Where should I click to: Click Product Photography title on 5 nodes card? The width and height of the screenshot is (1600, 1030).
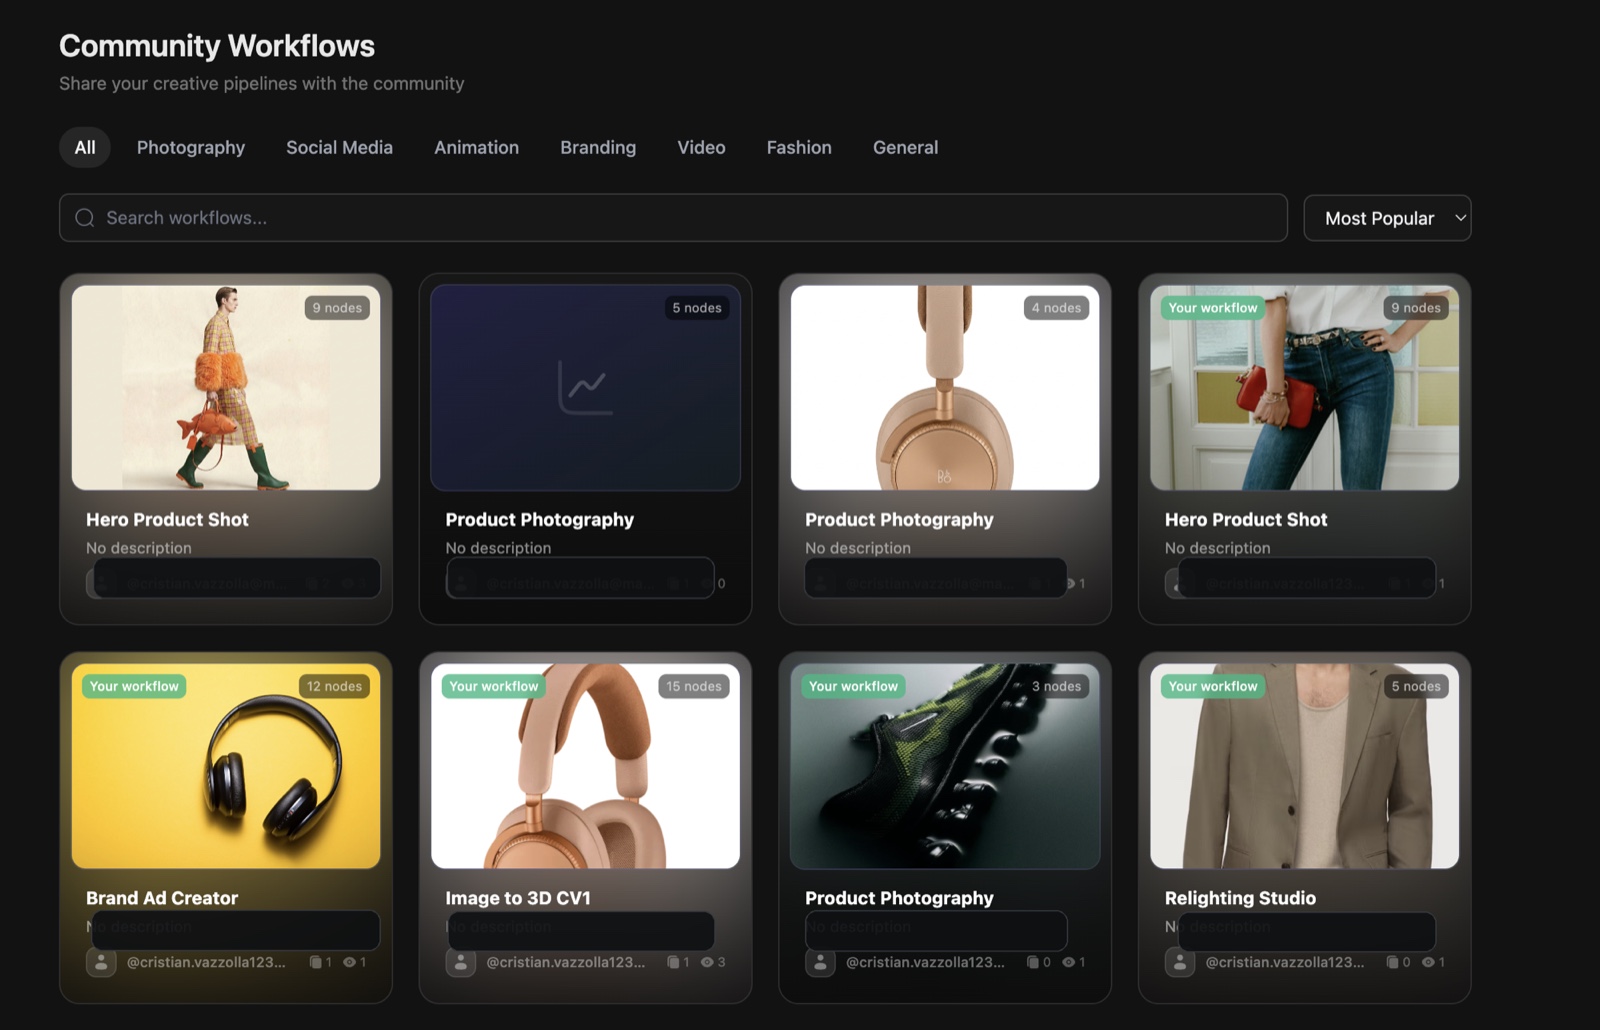[540, 520]
